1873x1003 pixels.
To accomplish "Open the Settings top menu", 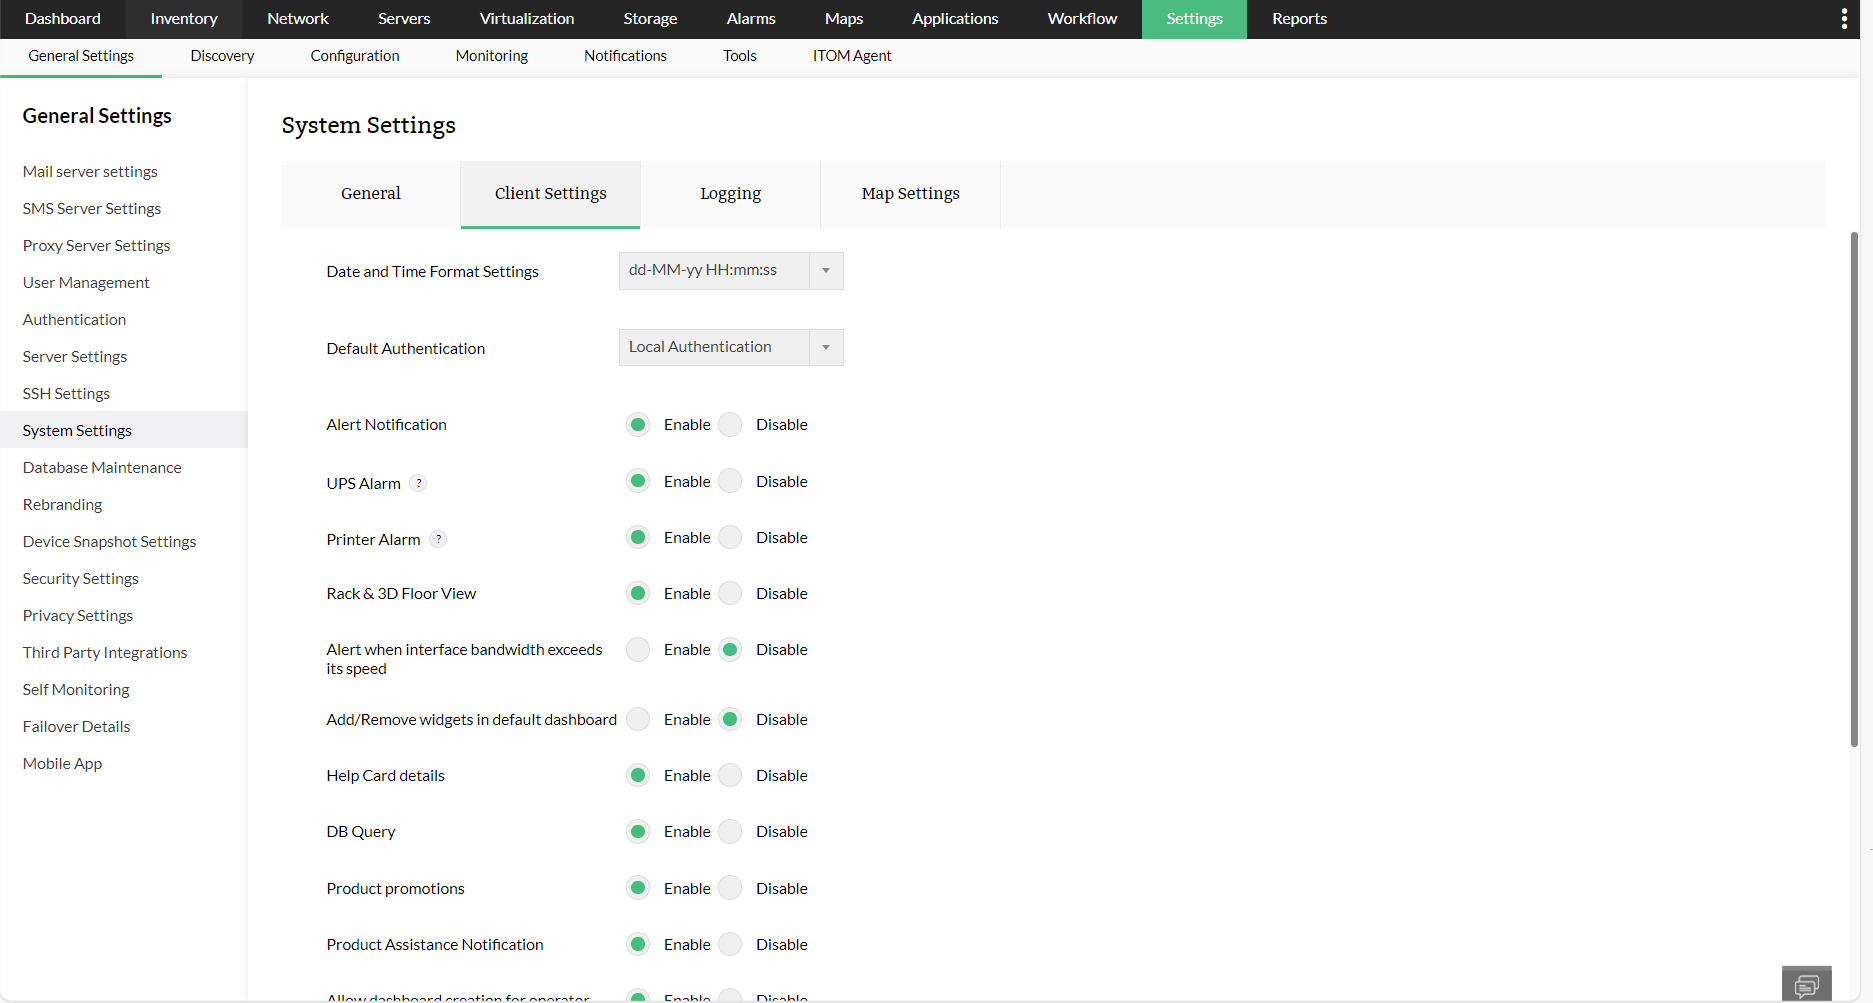I will [1194, 19].
